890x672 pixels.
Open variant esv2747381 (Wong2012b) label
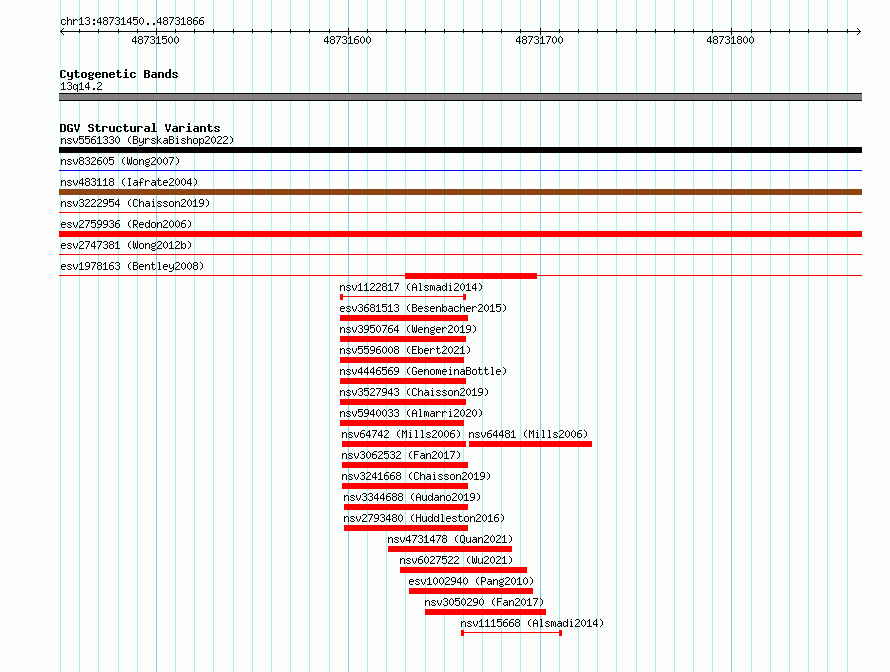[126, 245]
